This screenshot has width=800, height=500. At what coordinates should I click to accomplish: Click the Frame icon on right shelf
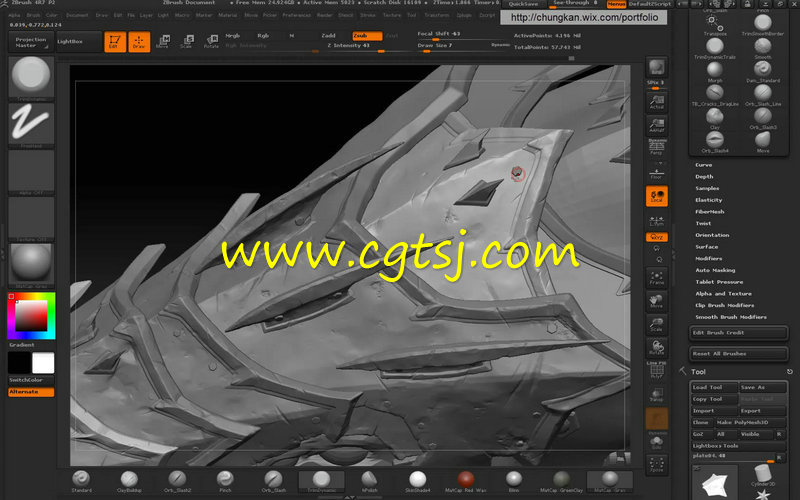(657, 278)
